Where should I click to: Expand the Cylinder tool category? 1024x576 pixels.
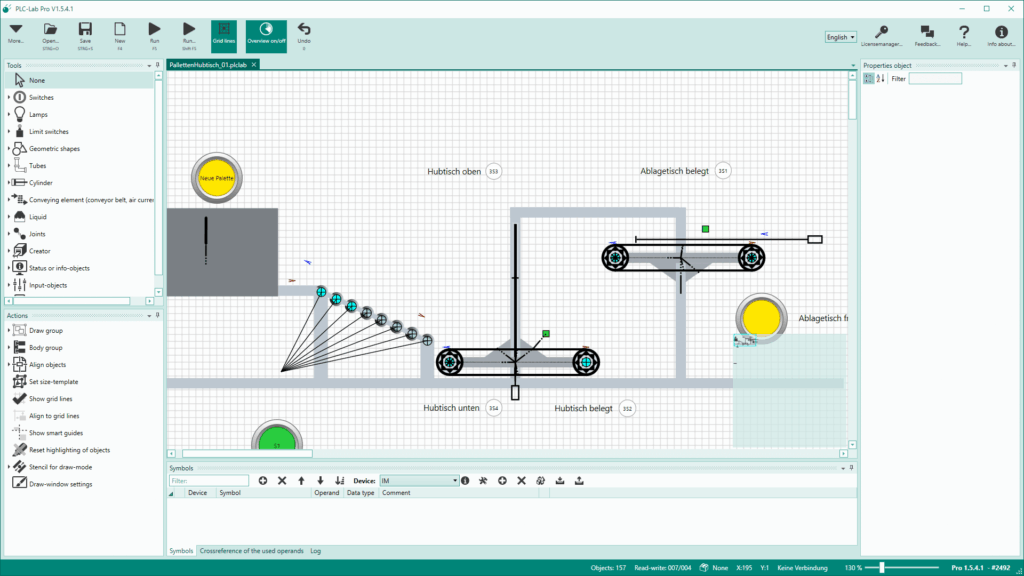pos(9,183)
